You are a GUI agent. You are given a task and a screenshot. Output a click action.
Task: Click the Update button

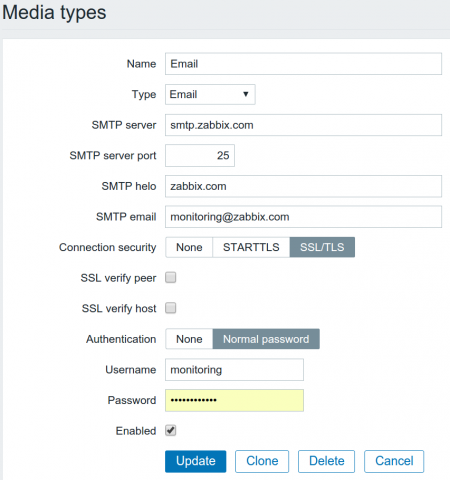click(196, 461)
